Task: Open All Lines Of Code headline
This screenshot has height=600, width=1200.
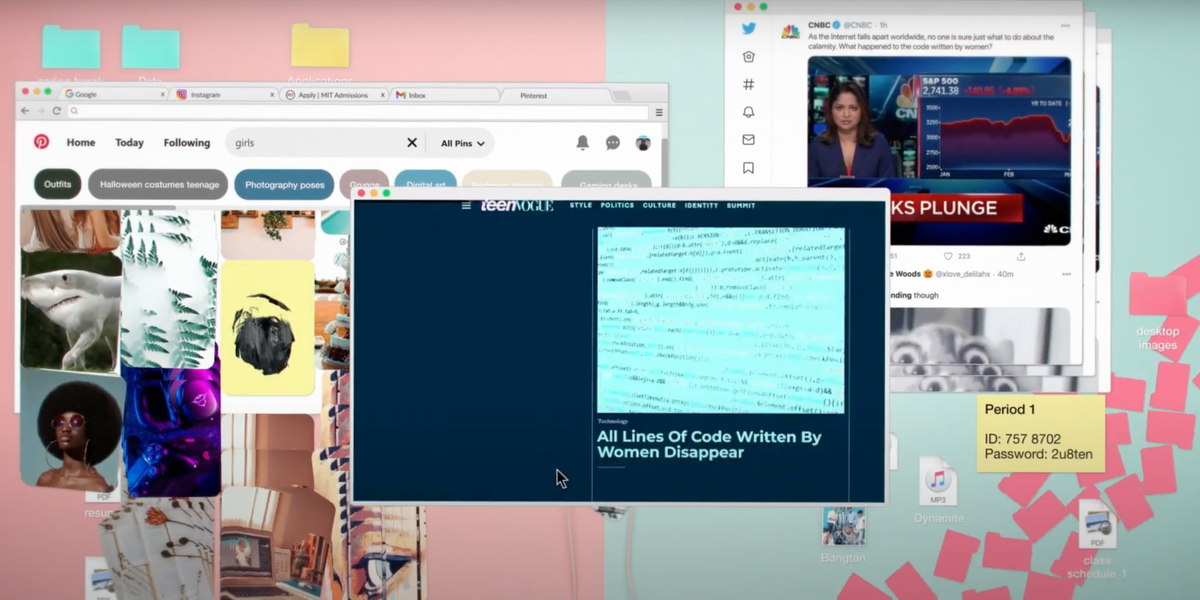Action: tap(709, 444)
